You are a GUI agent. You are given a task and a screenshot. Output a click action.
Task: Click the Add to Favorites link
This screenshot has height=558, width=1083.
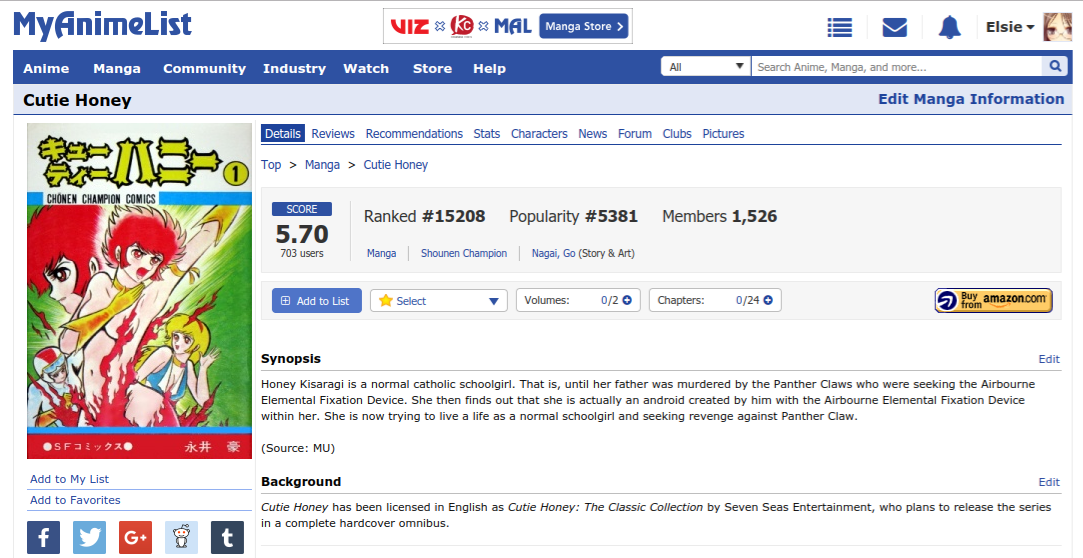coord(75,499)
